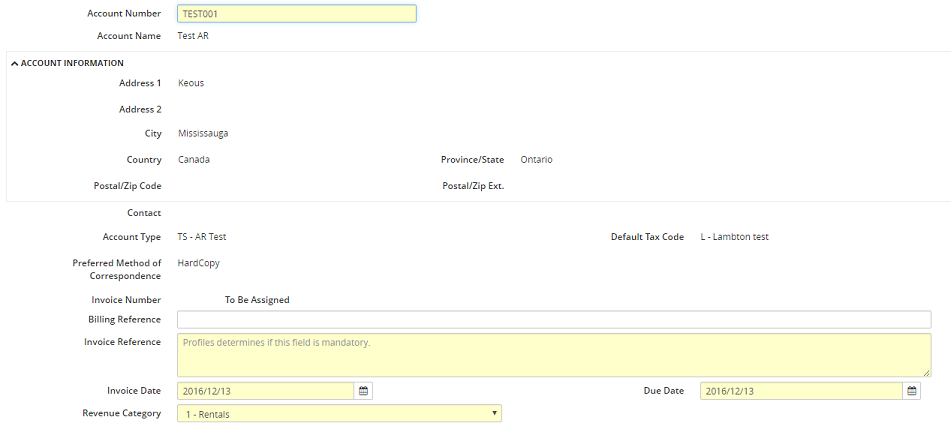This screenshot has height=426, width=951.
Task: Click the 'Test AR' account name value
Action: pos(193,36)
